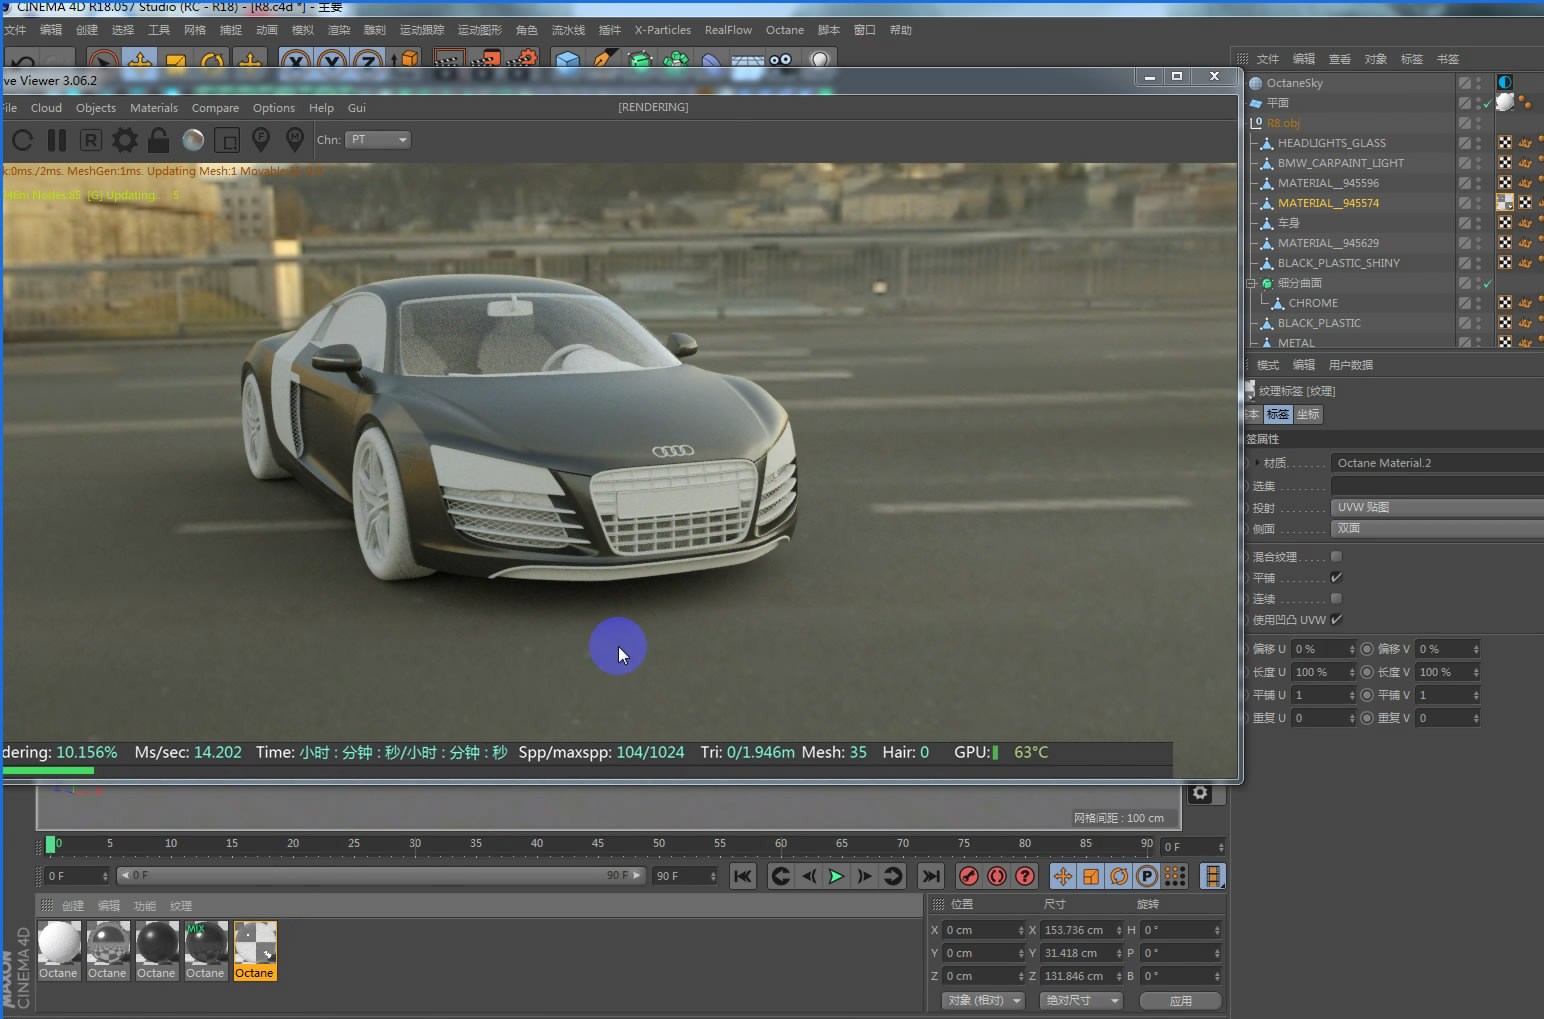Activate the material picker pin icon
1544x1019 pixels.
click(x=295, y=140)
